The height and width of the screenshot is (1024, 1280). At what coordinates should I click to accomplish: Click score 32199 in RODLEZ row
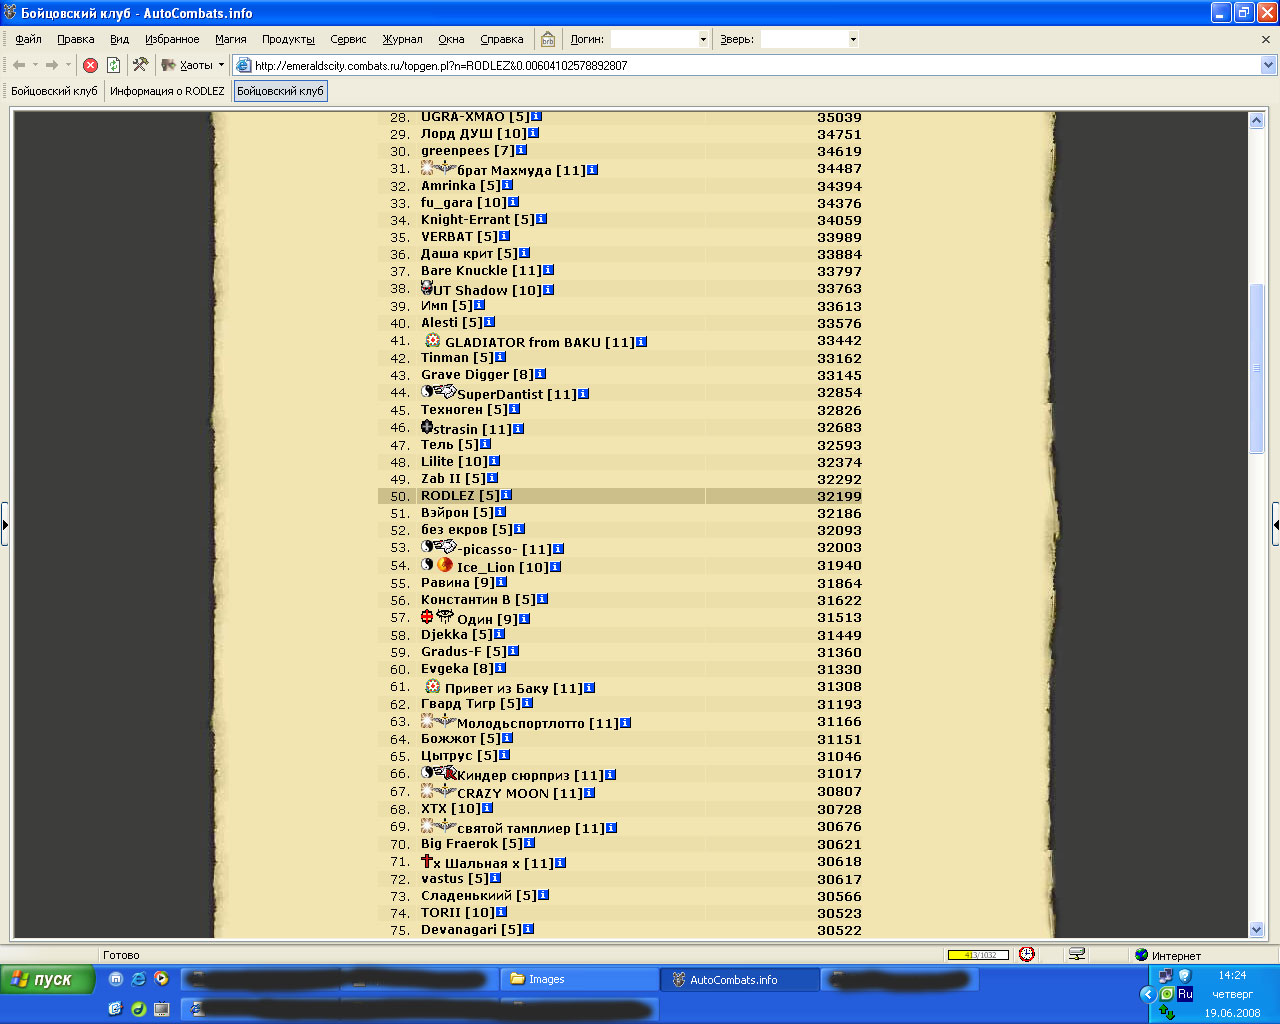(x=839, y=496)
